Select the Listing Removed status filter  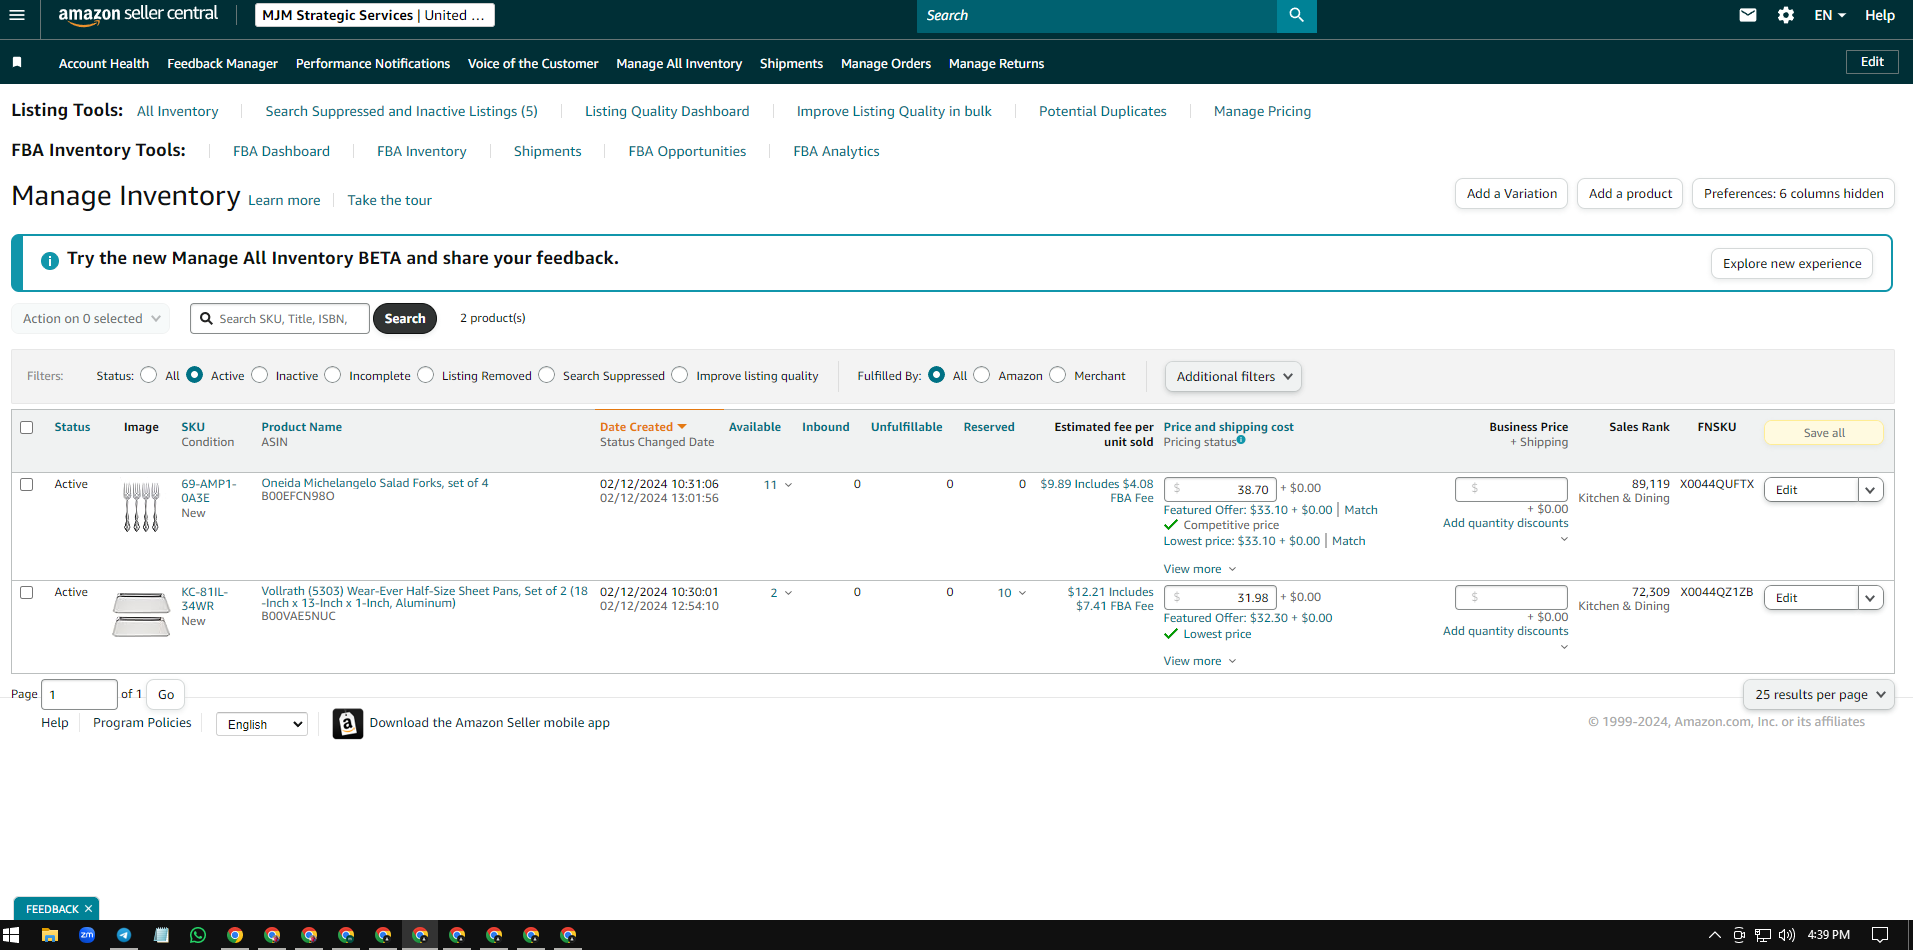point(426,375)
